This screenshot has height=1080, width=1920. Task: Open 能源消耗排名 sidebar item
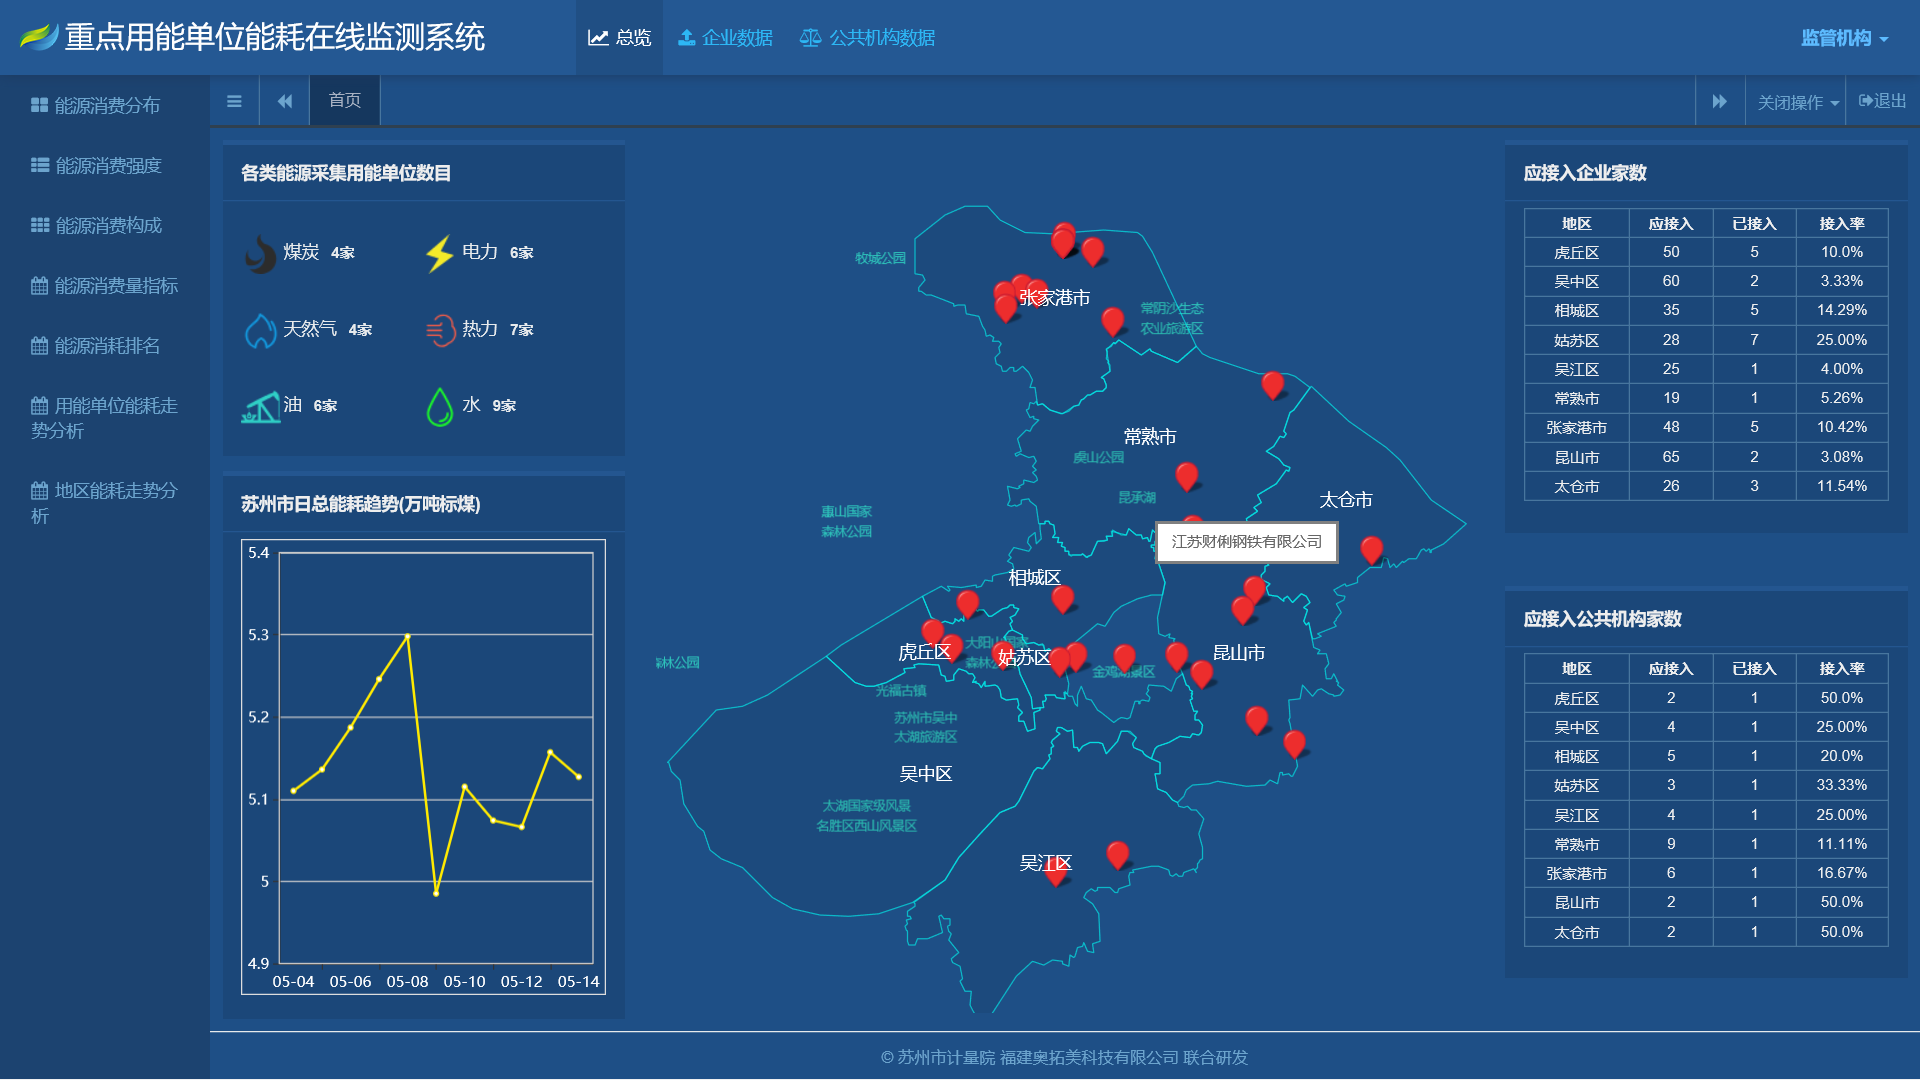pyautogui.click(x=105, y=346)
